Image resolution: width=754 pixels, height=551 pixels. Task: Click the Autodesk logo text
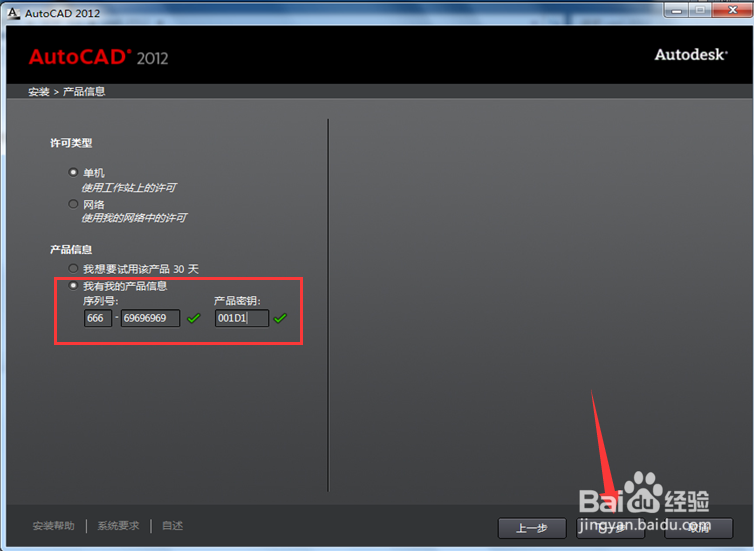(x=691, y=54)
